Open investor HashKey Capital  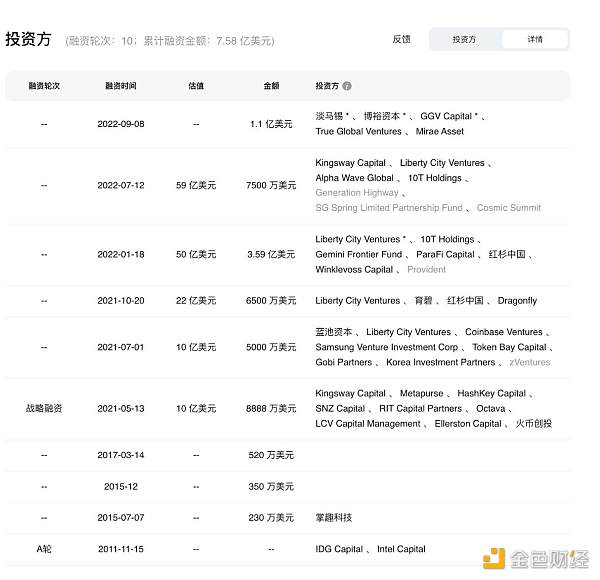tap(491, 393)
